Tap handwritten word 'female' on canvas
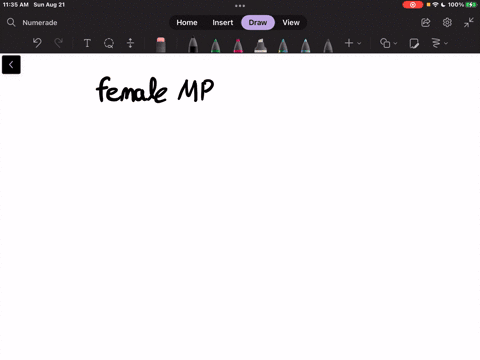Viewport: 480px width, 360px height. tap(131, 90)
